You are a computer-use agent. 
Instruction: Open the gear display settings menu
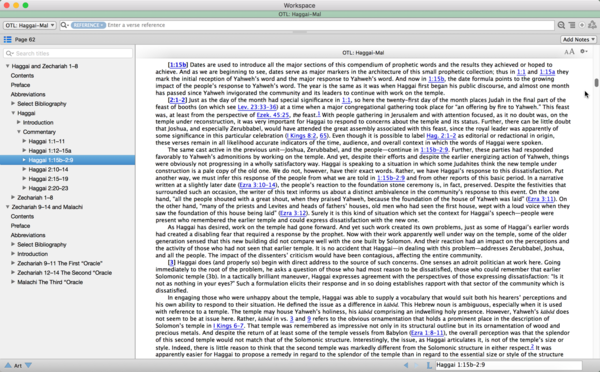pyautogui.click(x=584, y=51)
